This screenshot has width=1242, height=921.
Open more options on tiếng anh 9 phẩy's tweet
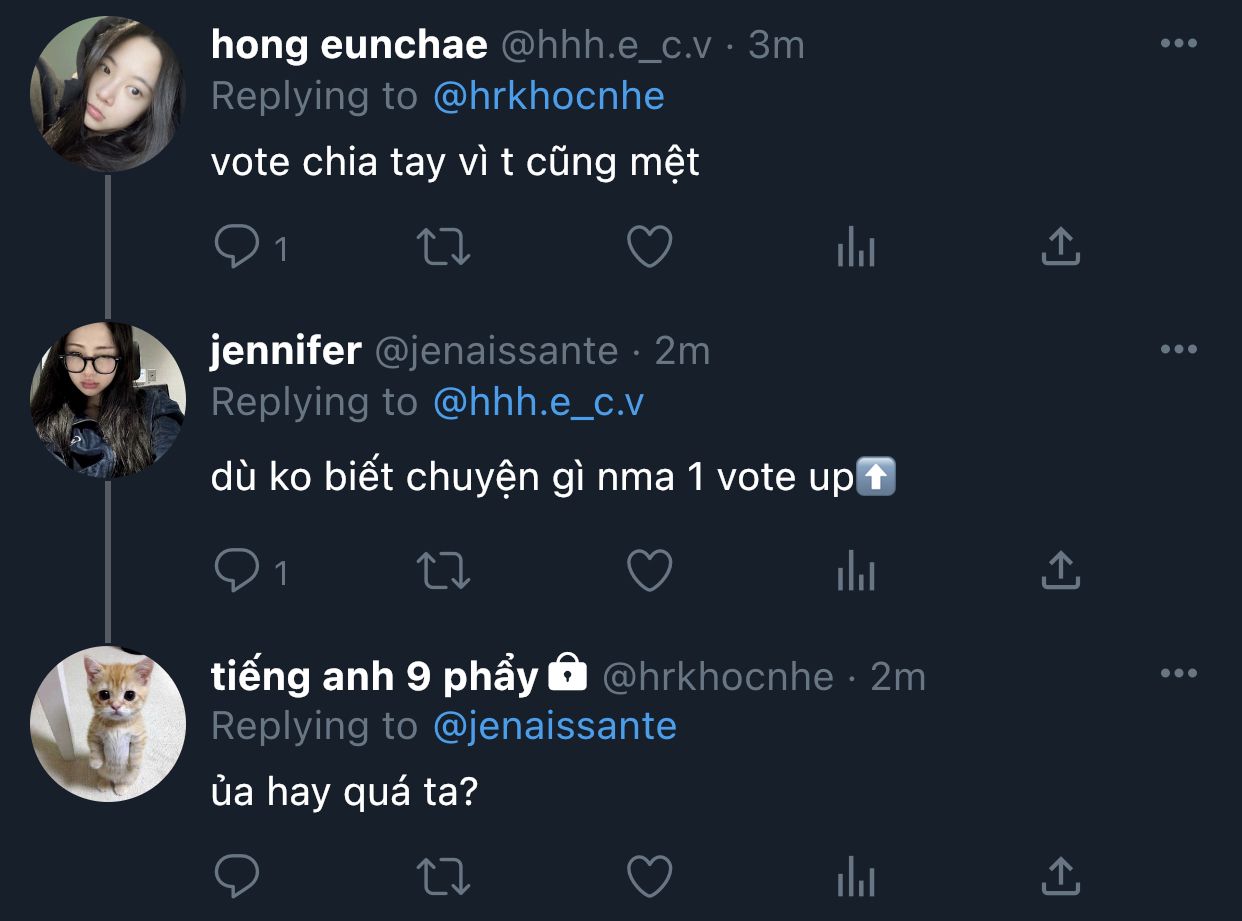click(x=1178, y=674)
